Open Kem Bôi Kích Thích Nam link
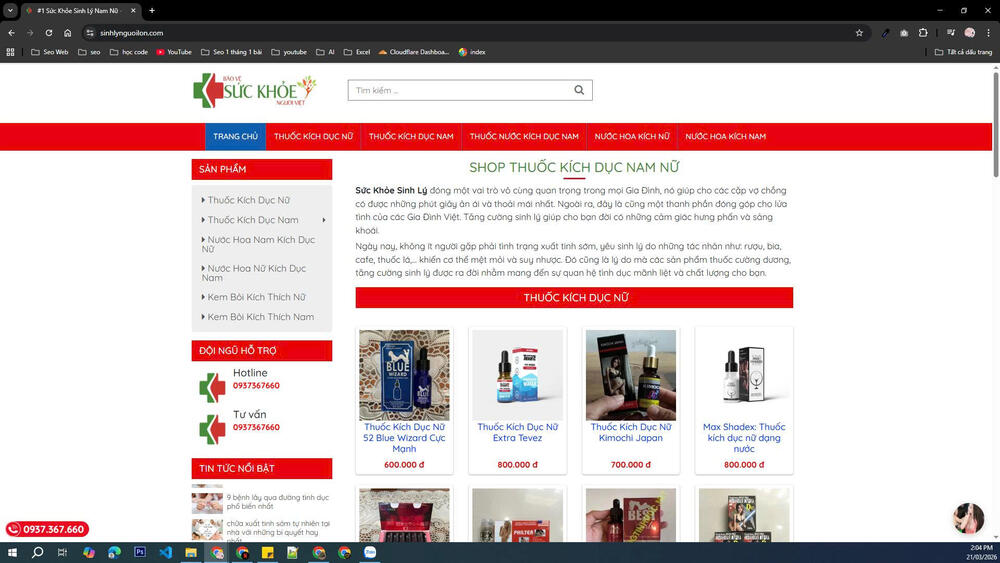Viewport: 1000px width, 563px height. click(x=260, y=317)
